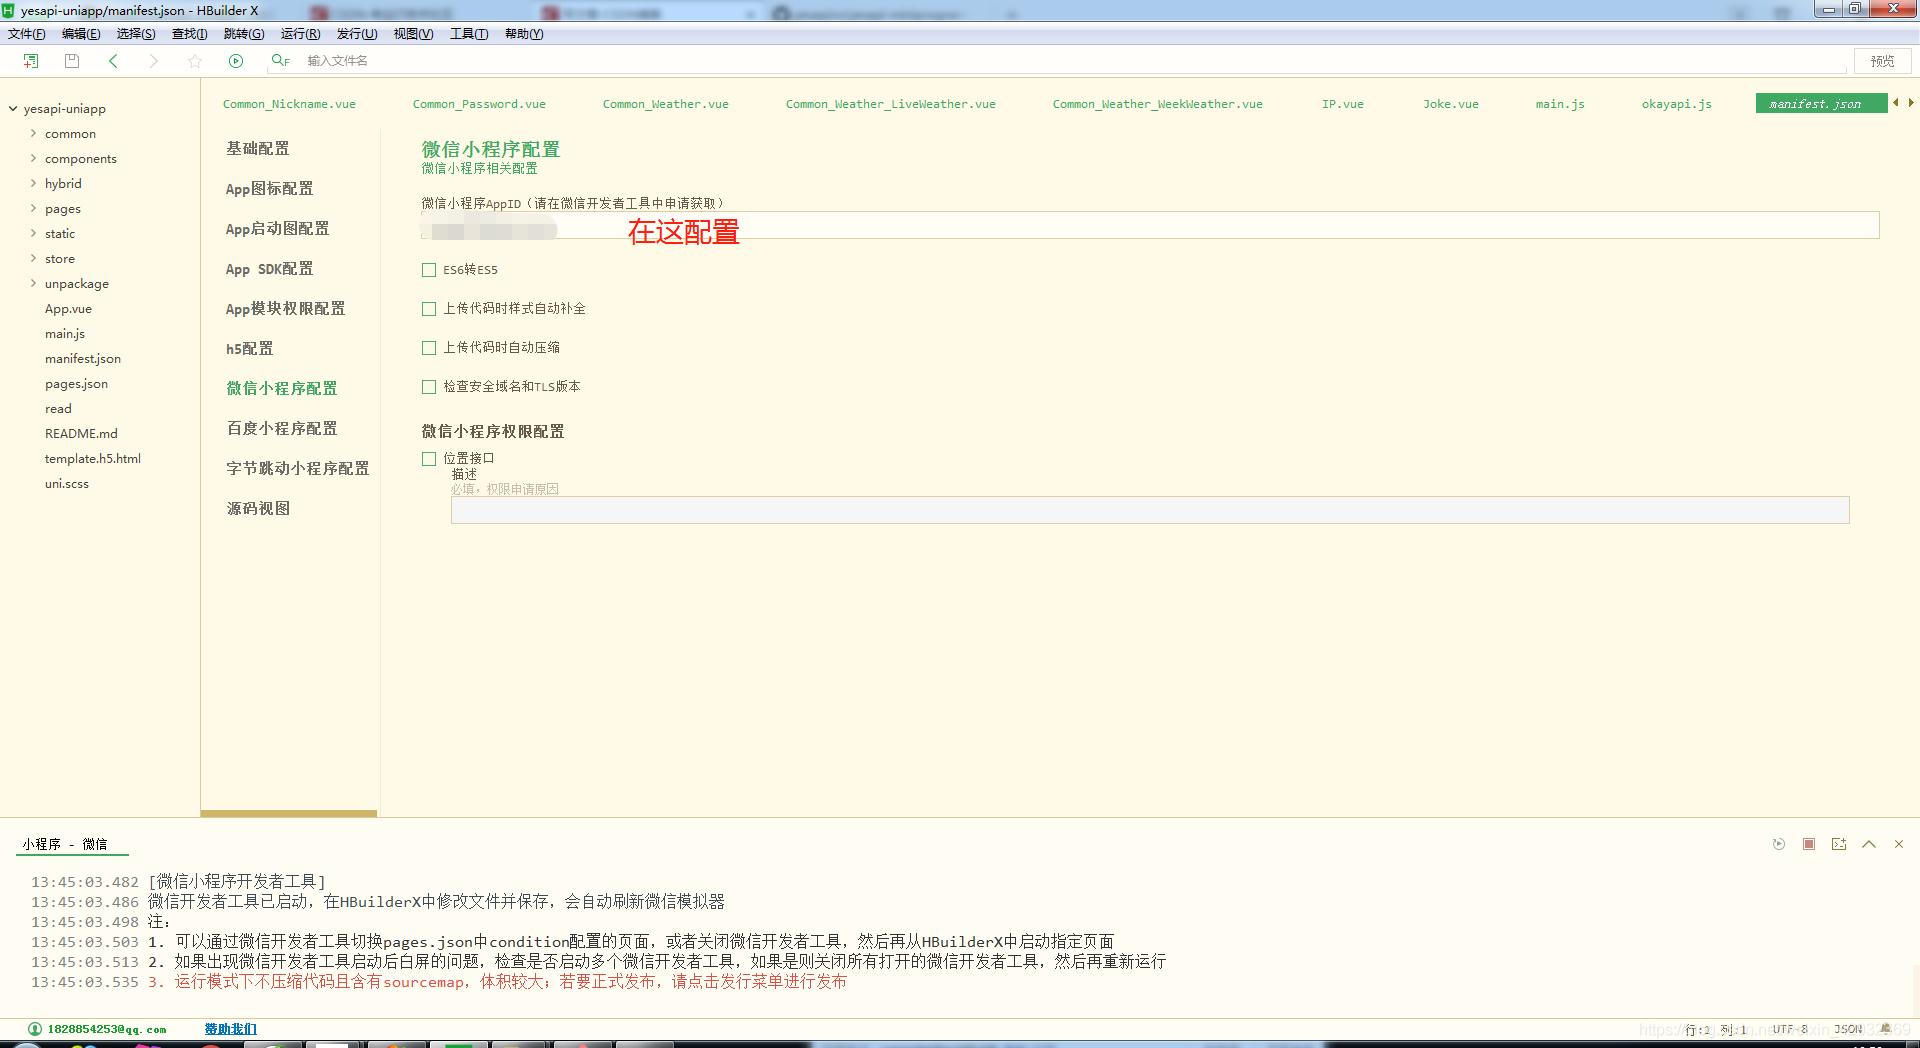Click the 赞助我们 link in status bar

click(230, 1028)
